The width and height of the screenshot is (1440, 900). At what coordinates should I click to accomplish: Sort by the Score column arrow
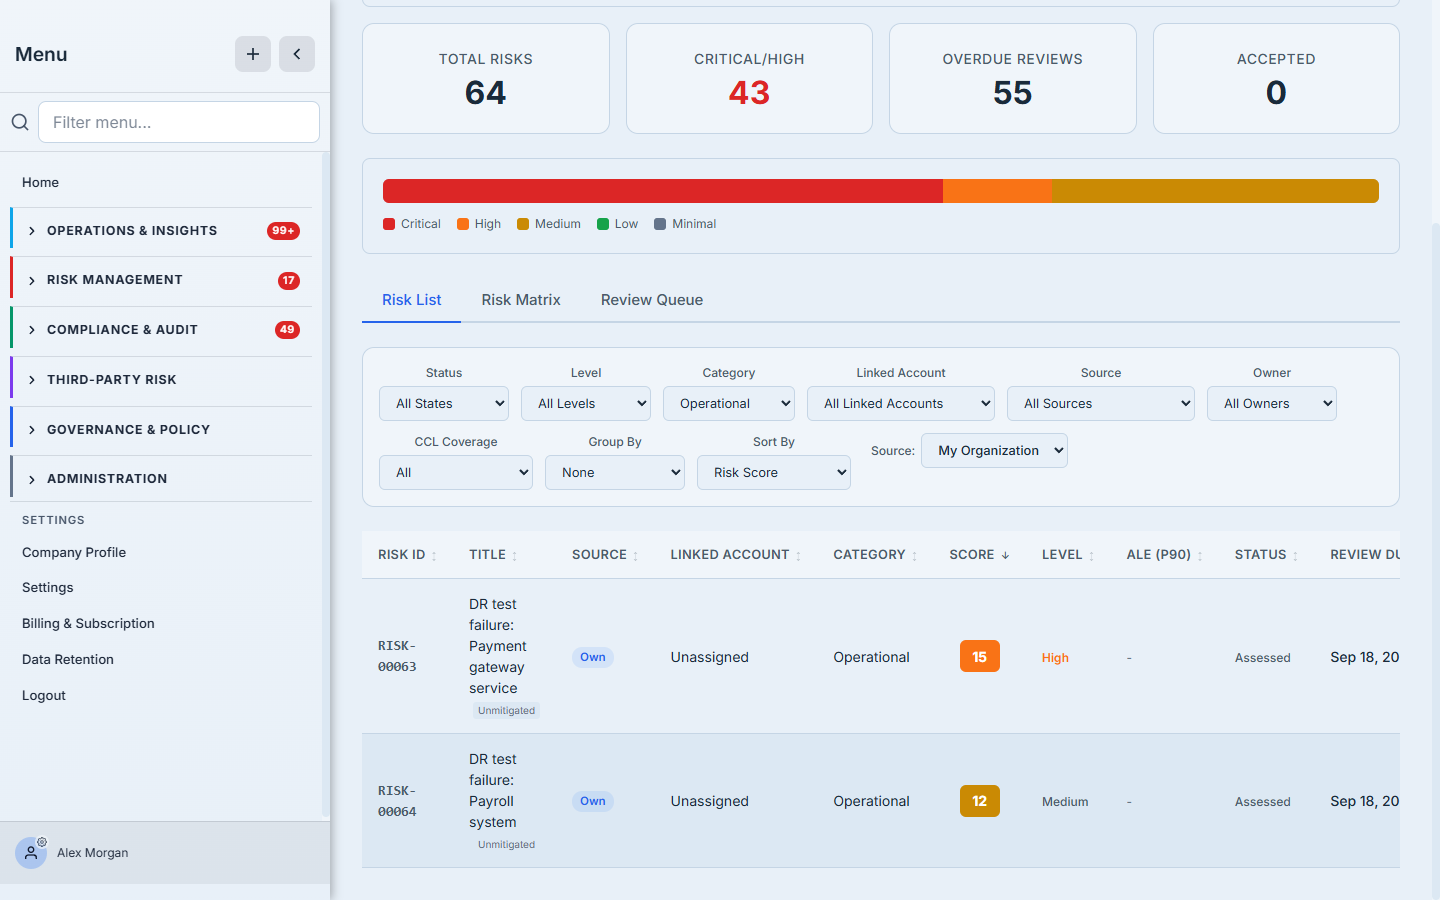1005,555
